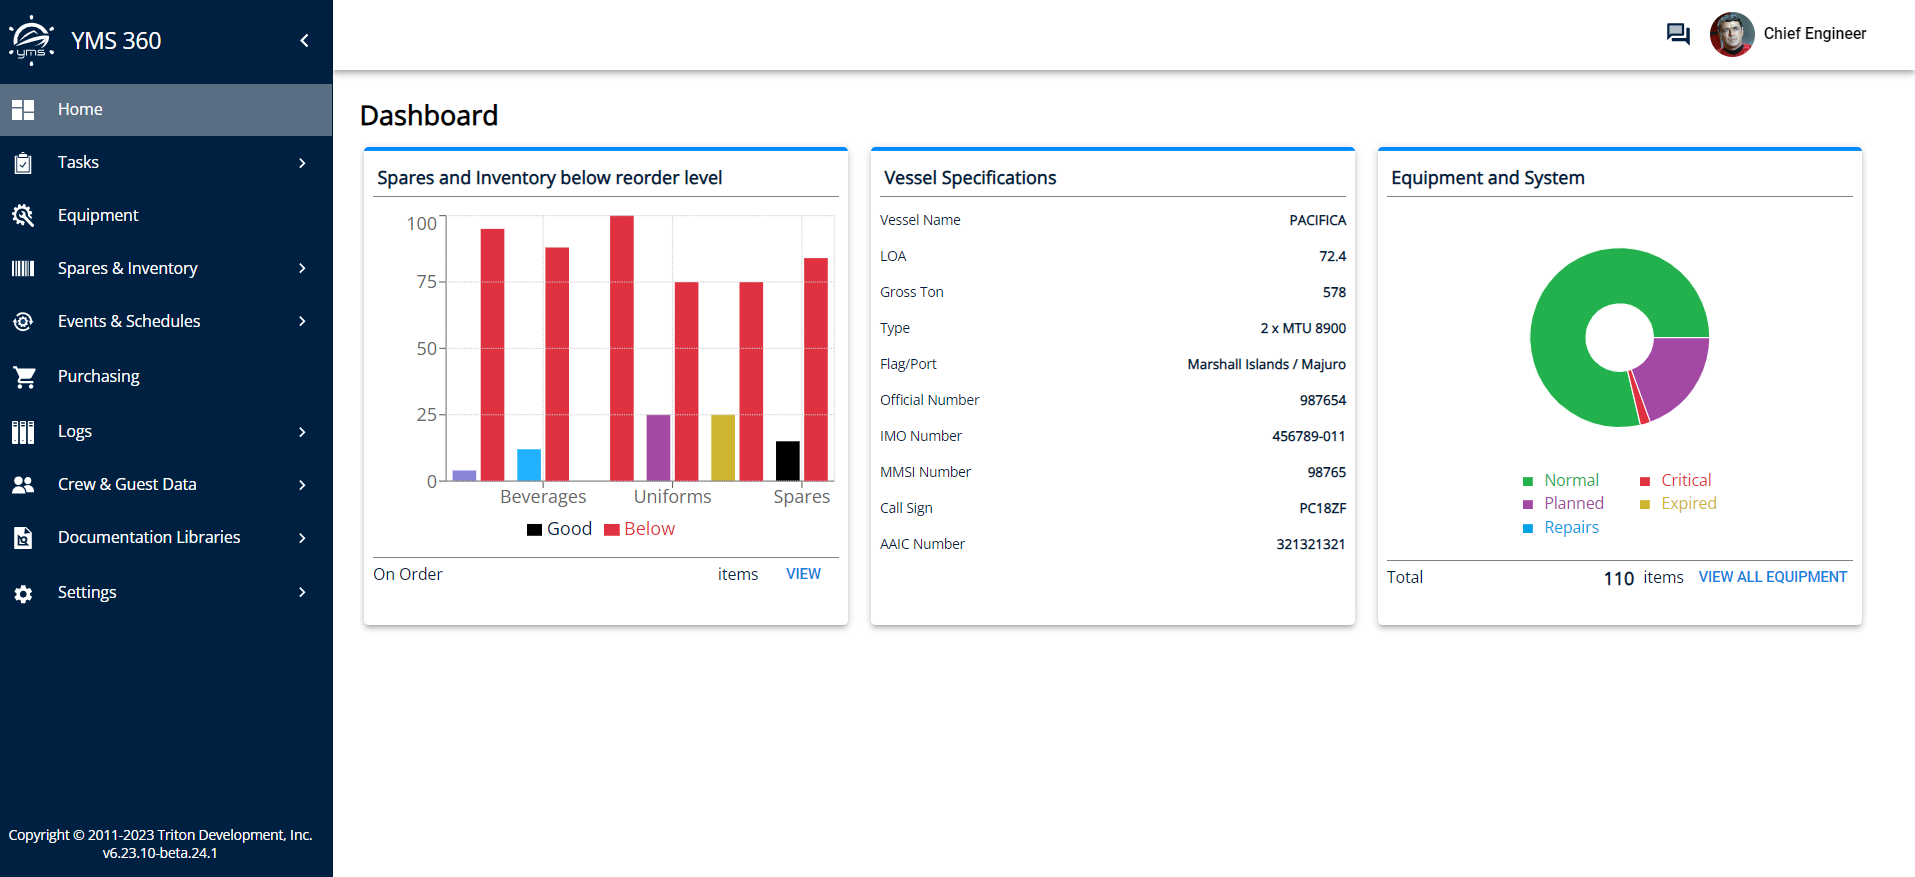Expand the Events & Schedules submenu arrow
Screen dimensions: 1915x877
pyautogui.click(x=302, y=321)
